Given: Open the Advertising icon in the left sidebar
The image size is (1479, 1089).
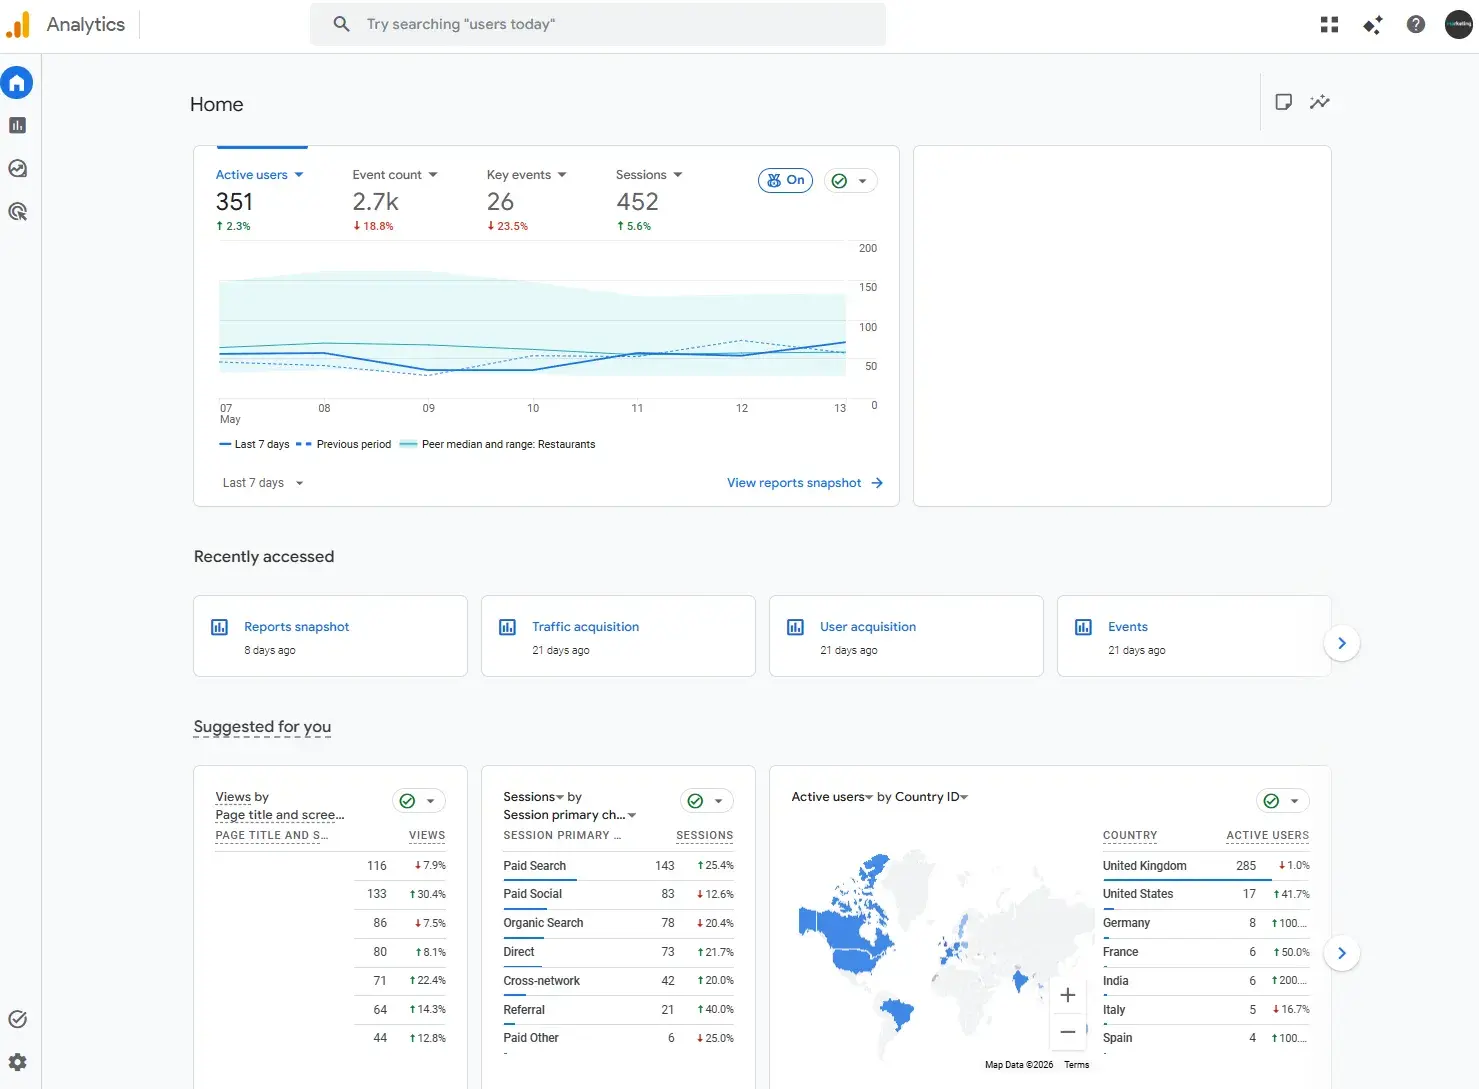Looking at the screenshot, I should [x=17, y=211].
